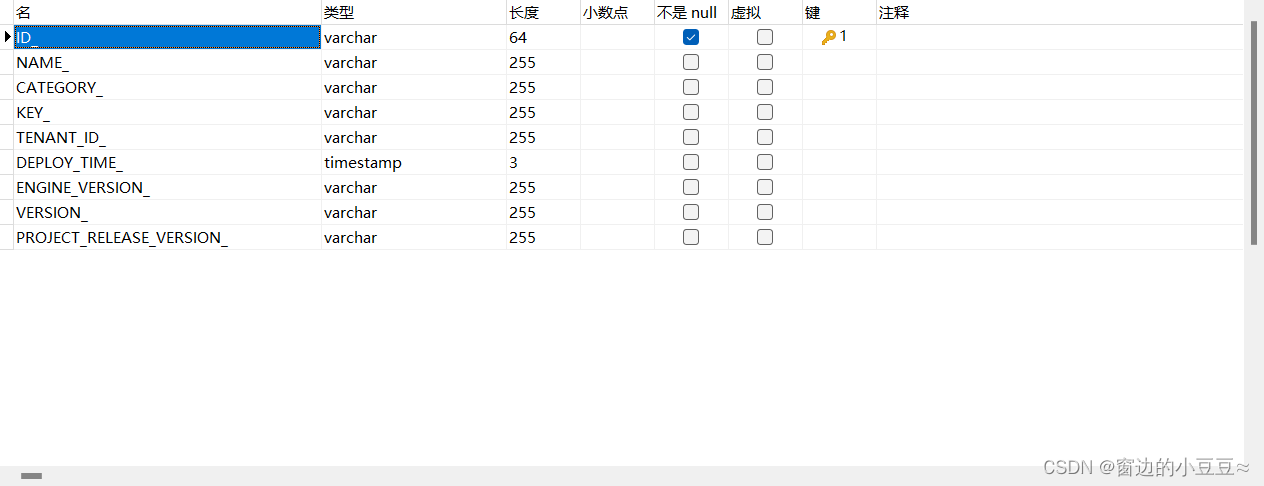Uncheck the not null checkbox for ID_

point(691,37)
